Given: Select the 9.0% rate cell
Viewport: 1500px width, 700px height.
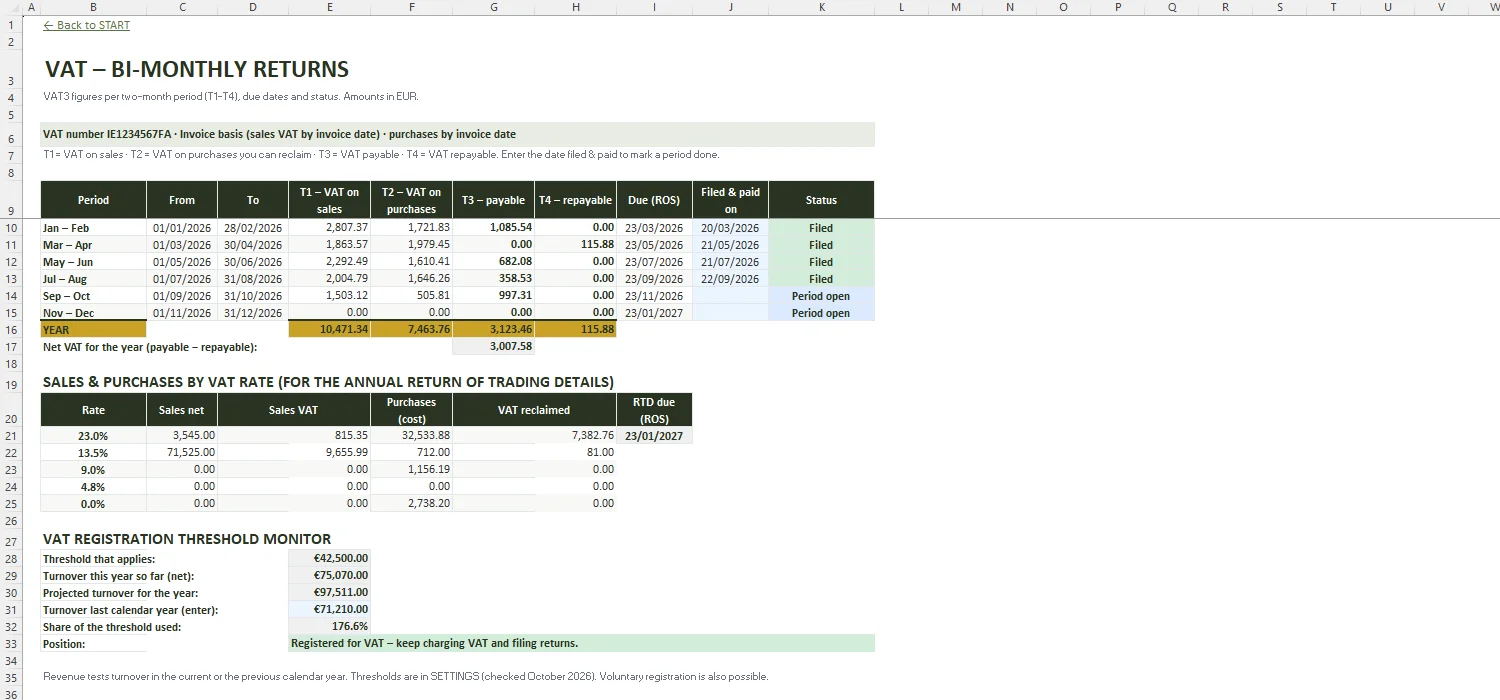Looking at the screenshot, I should [93, 470].
